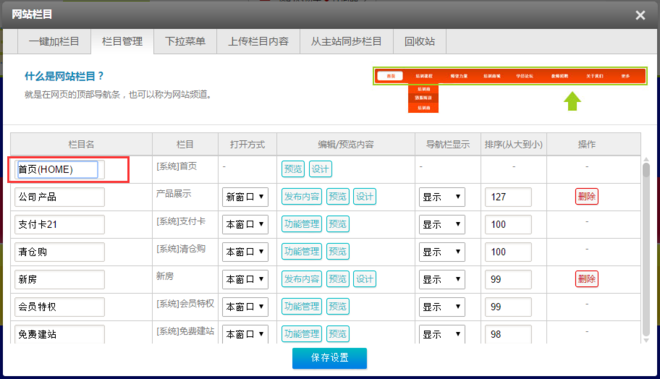Click the 免费建站 name field
The height and width of the screenshot is (379, 660).
tap(59, 334)
